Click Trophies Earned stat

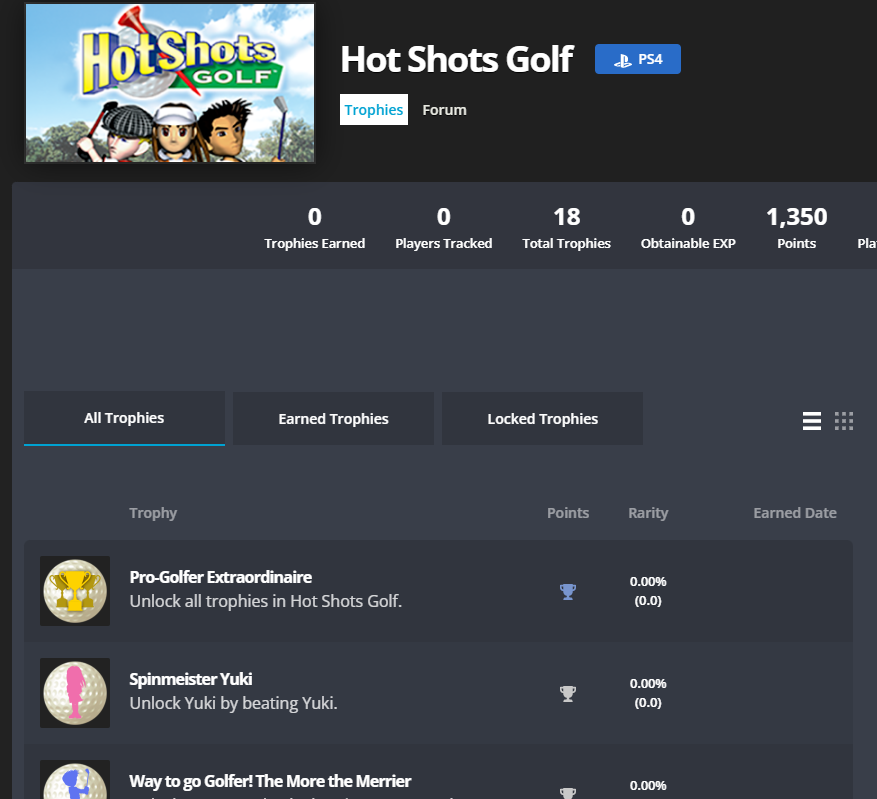[314, 229]
